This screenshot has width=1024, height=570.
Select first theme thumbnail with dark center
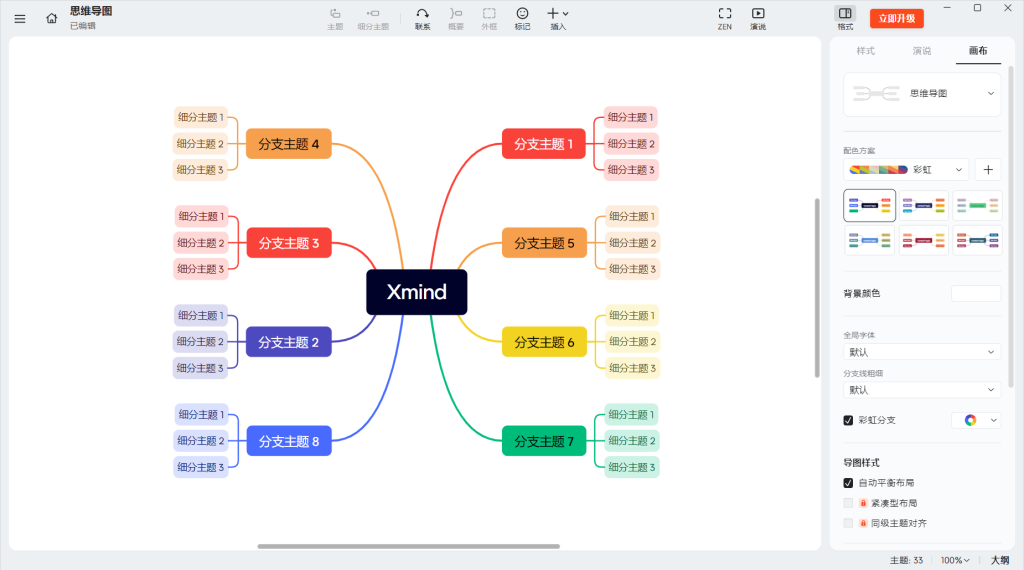coord(869,206)
